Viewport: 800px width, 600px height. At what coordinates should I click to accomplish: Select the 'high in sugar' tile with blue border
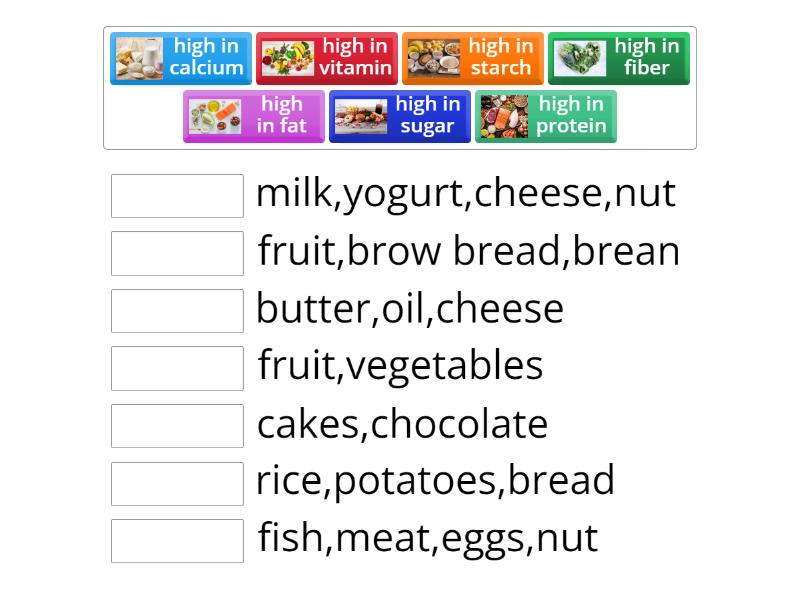pos(399,116)
